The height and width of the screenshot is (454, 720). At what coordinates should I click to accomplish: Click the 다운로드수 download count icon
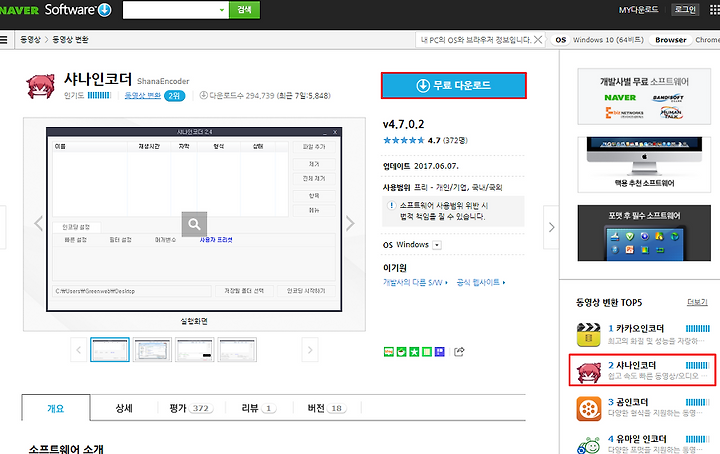pos(203,95)
